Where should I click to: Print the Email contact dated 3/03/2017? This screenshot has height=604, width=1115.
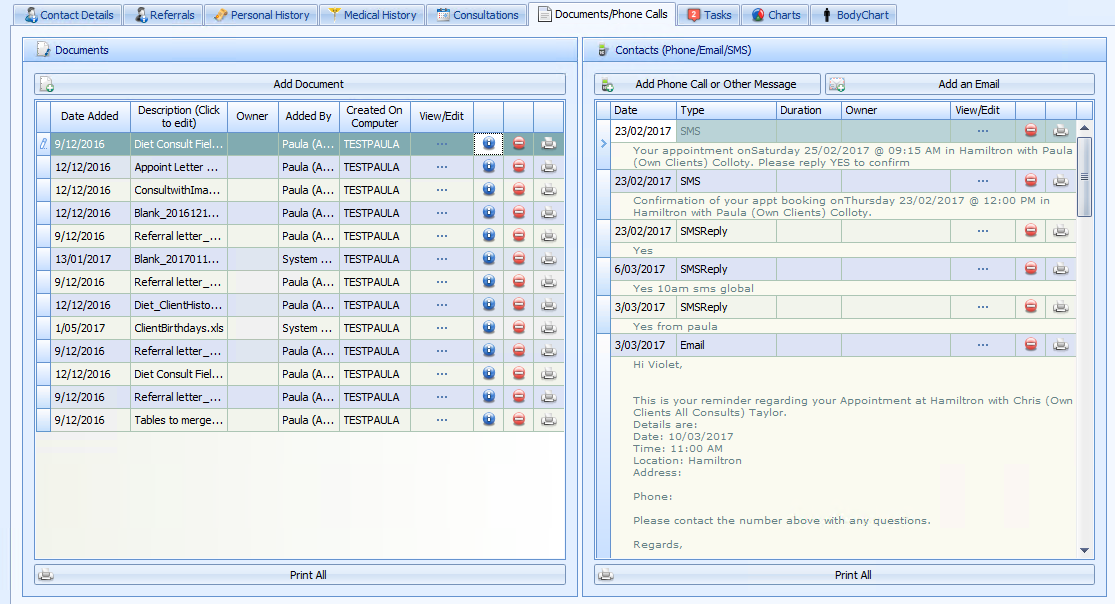tap(1060, 344)
